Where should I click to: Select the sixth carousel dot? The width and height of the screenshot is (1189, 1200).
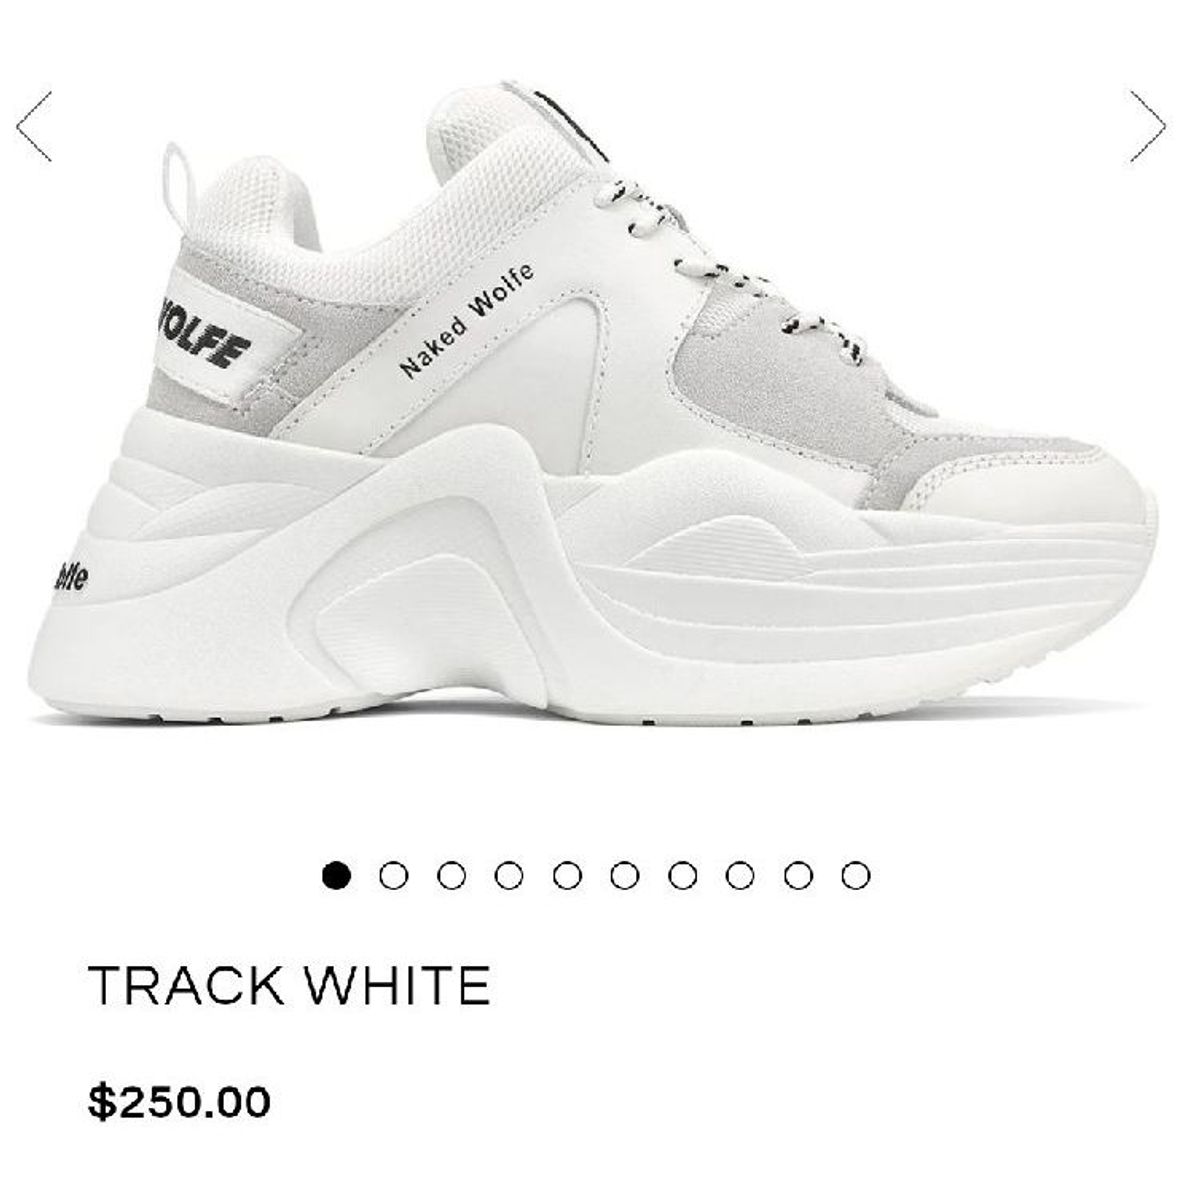click(625, 875)
